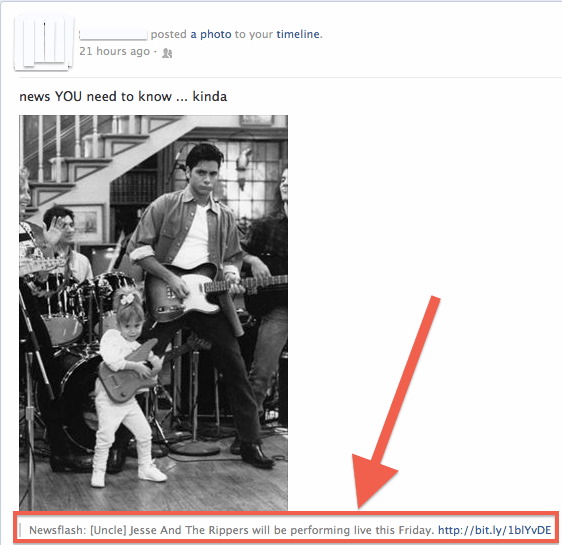This screenshot has height=545, width=562.
Task: Click the word "posted" in the header
Action: pyautogui.click(x=168, y=34)
